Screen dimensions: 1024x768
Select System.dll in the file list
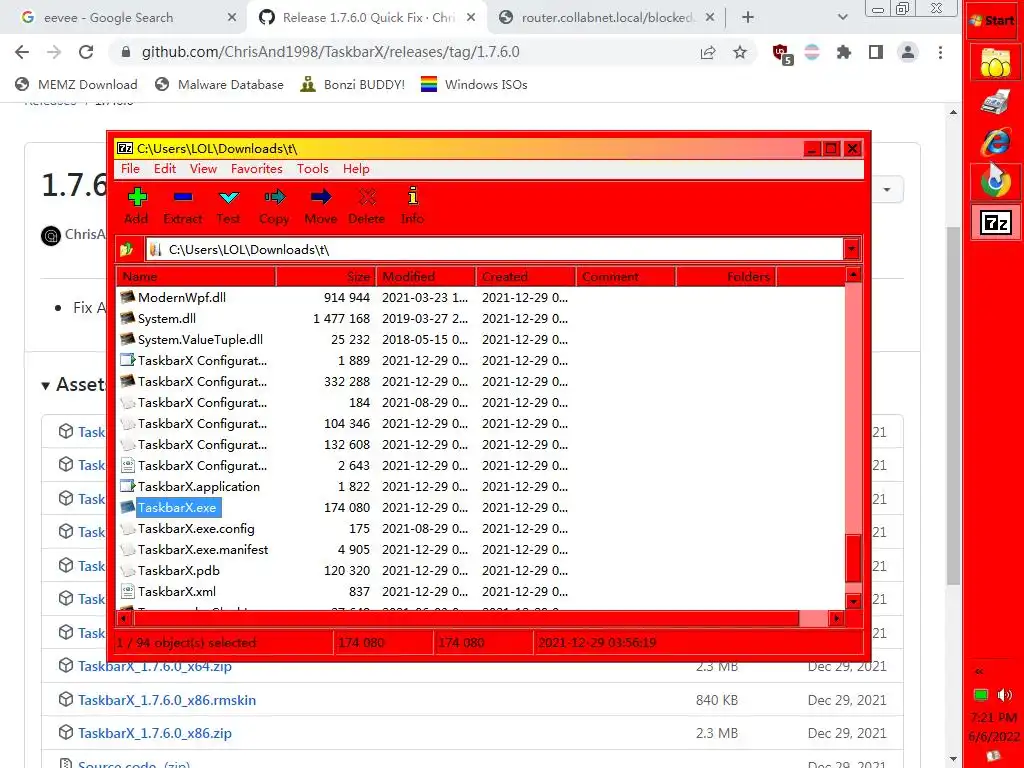point(167,319)
